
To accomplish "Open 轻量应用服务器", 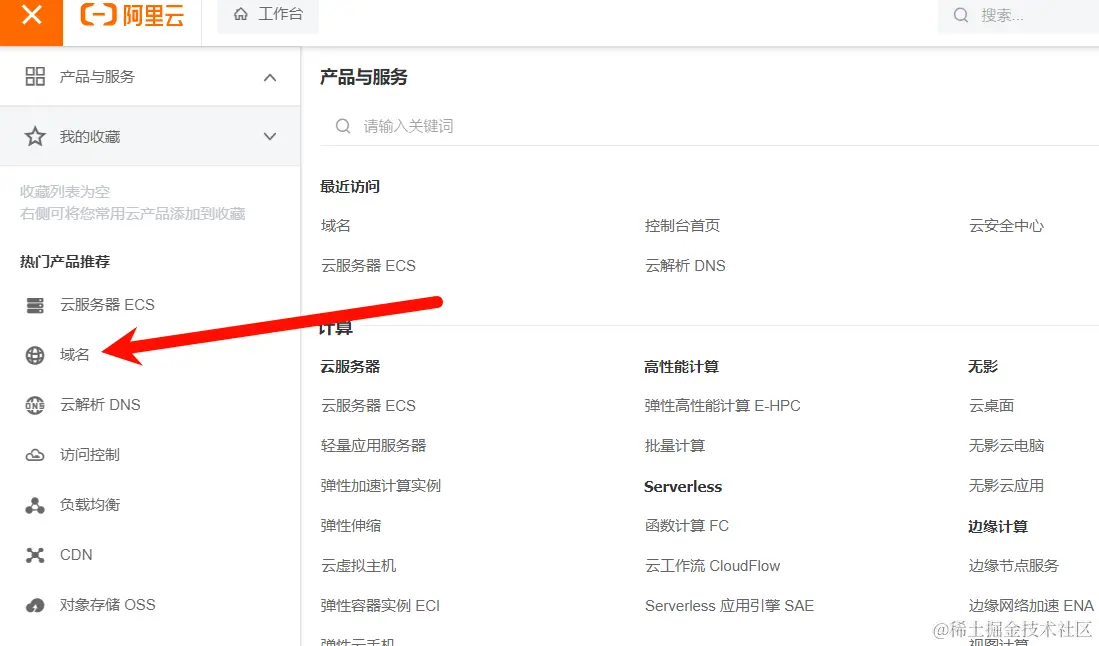I will (x=374, y=446).
